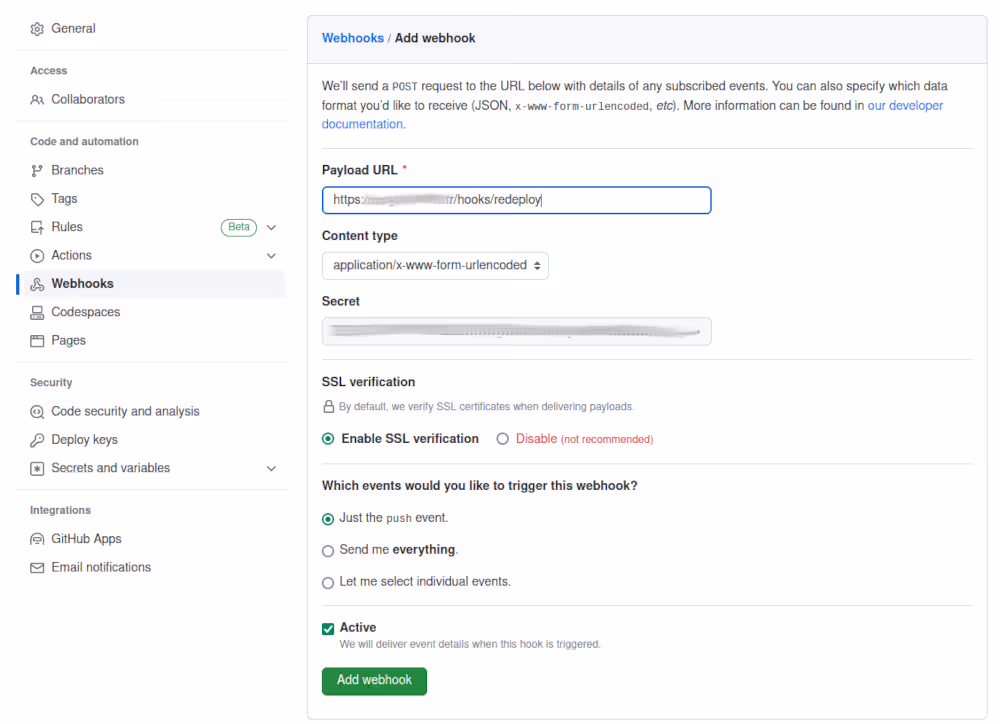Click the Deploy keys key icon

click(37, 440)
